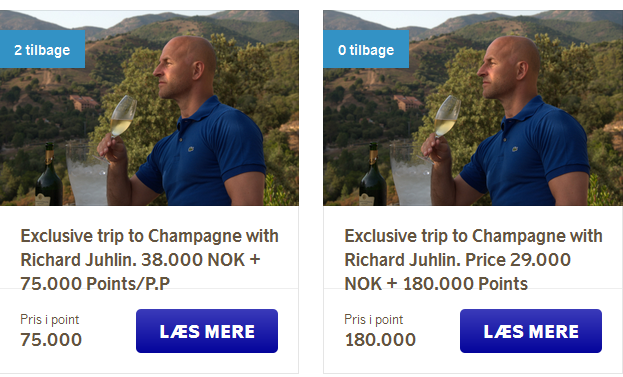Click the champagne bottle in the '2 tilbage' photo
Viewport: 623px width, 377px height.
(x=49, y=175)
